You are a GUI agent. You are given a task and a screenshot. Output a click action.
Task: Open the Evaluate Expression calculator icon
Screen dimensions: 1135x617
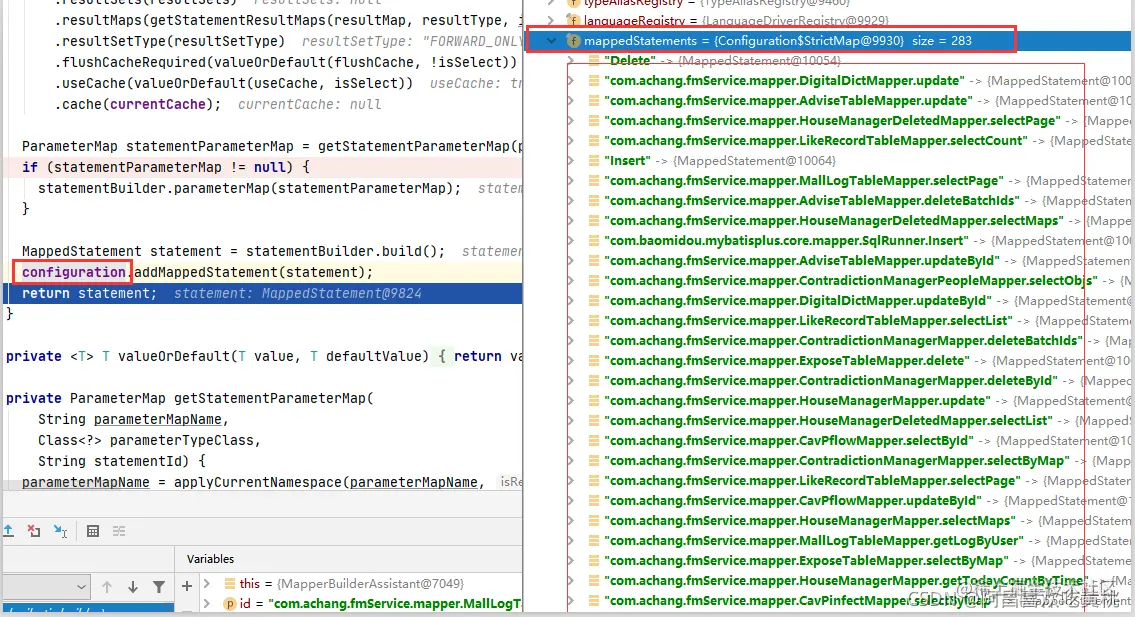point(93,531)
